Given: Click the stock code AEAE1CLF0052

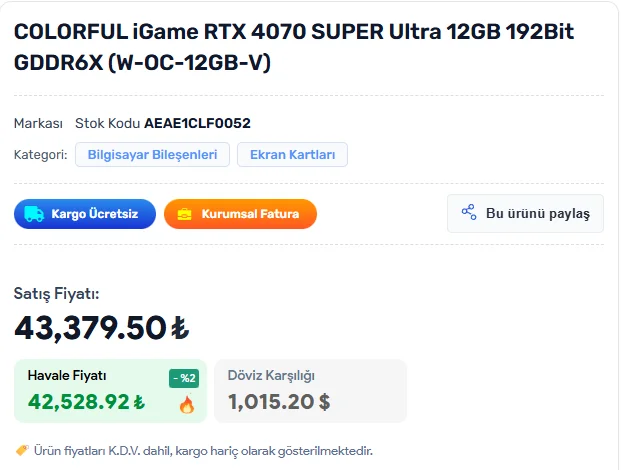Looking at the screenshot, I should [x=197, y=123].
